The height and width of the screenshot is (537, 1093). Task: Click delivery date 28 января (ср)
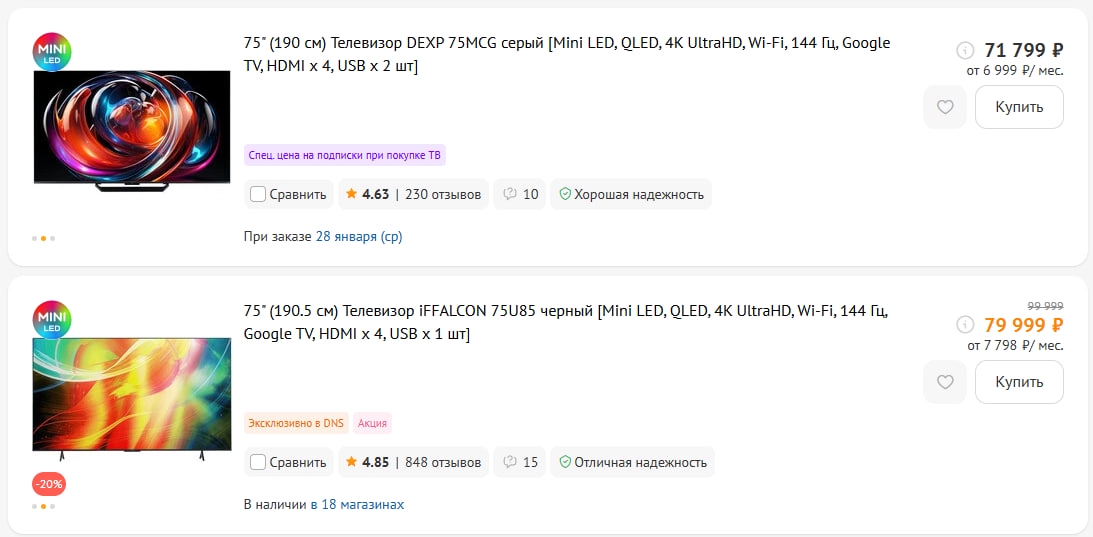tap(359, 236)
